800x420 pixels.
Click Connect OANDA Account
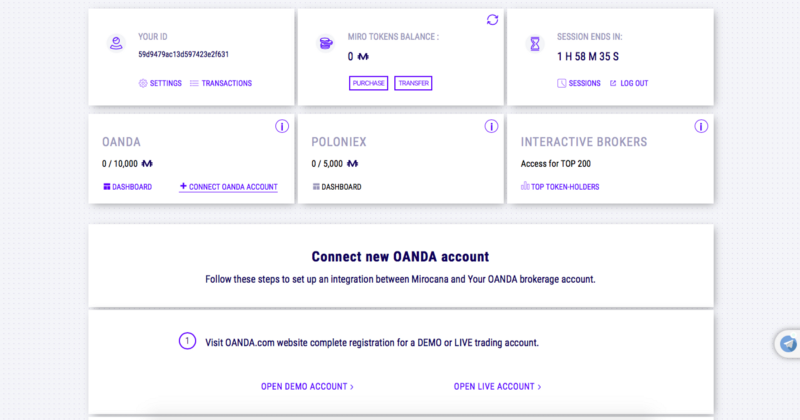click(x=229, y=187)
